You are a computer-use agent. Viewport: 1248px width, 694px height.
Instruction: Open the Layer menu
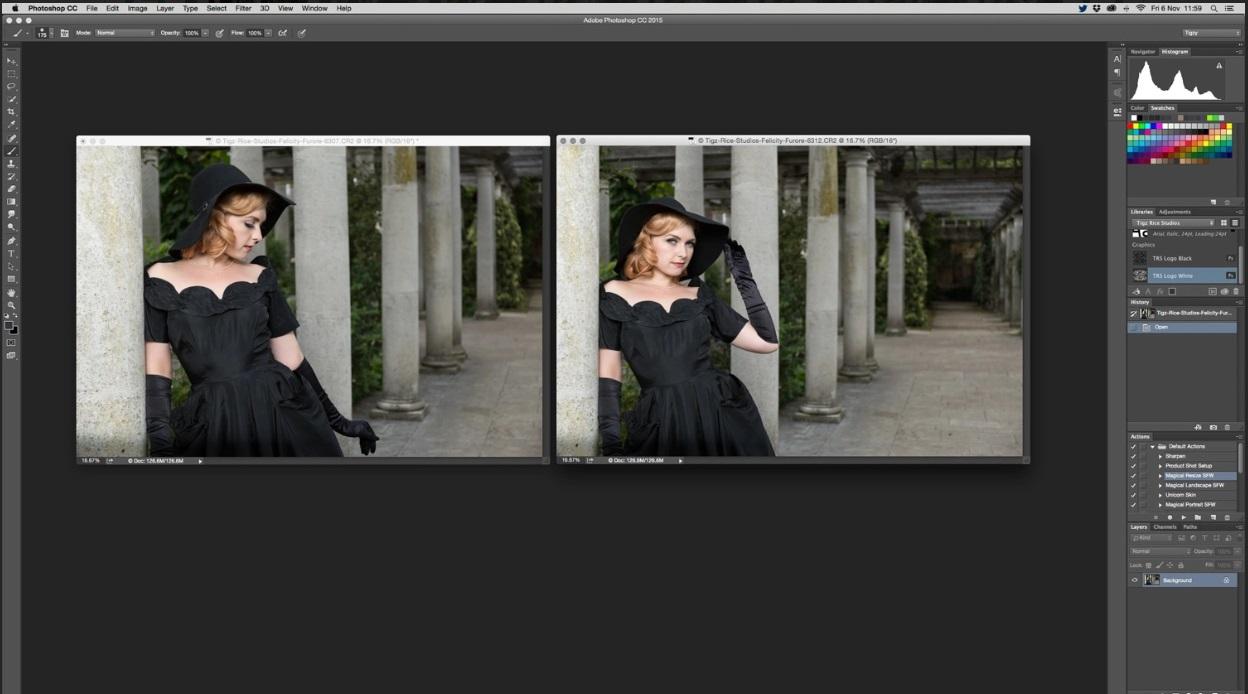click(165, 8)
